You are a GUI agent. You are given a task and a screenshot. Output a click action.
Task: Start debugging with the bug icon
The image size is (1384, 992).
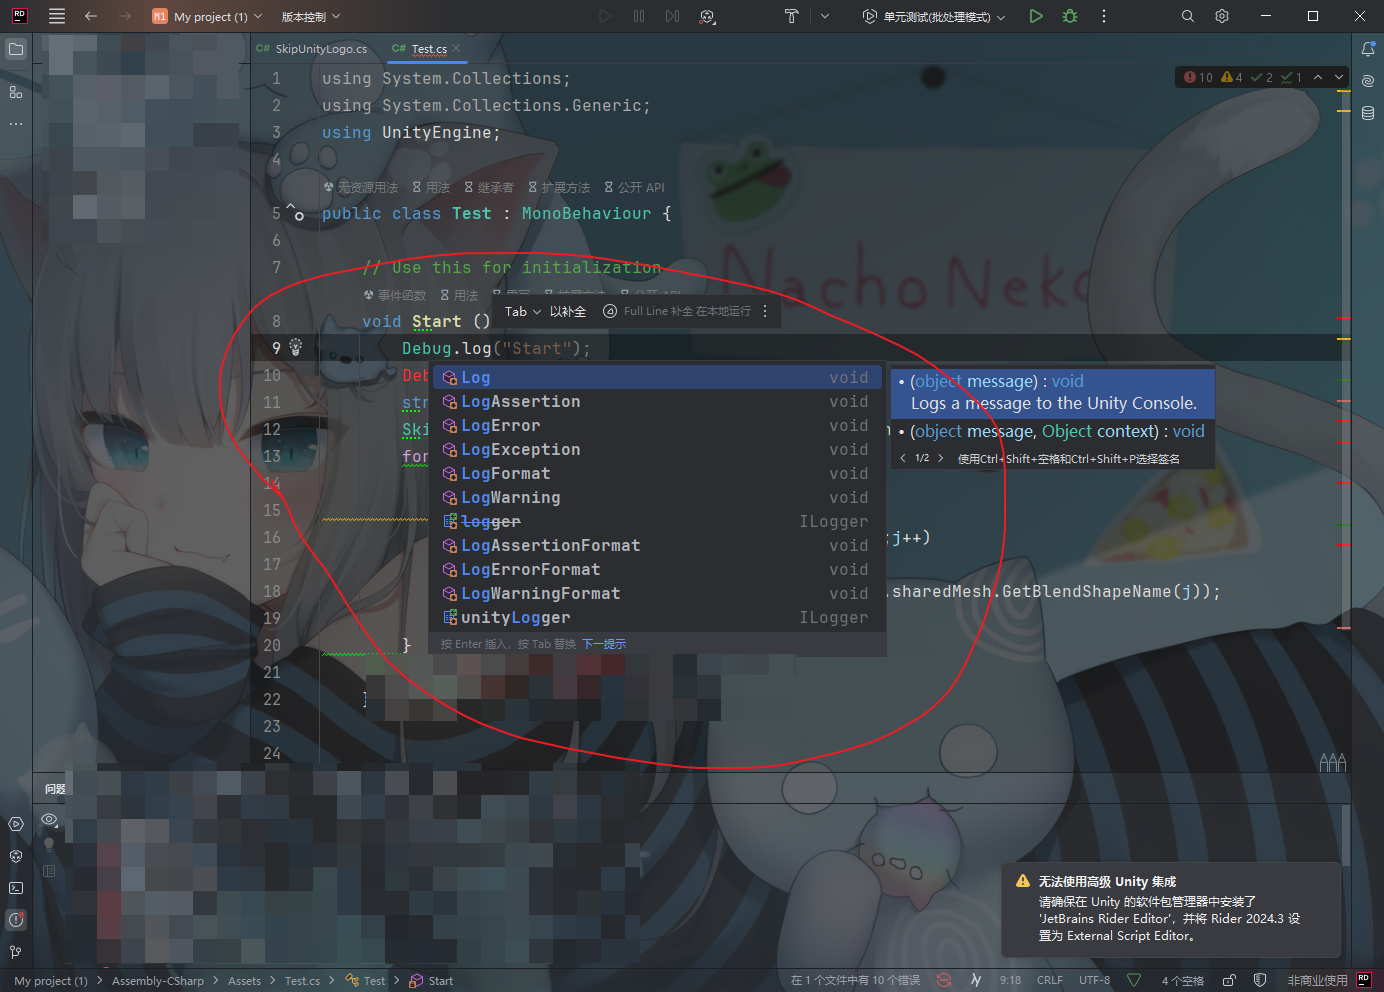pyautogui.click(x=1070, y=16)
